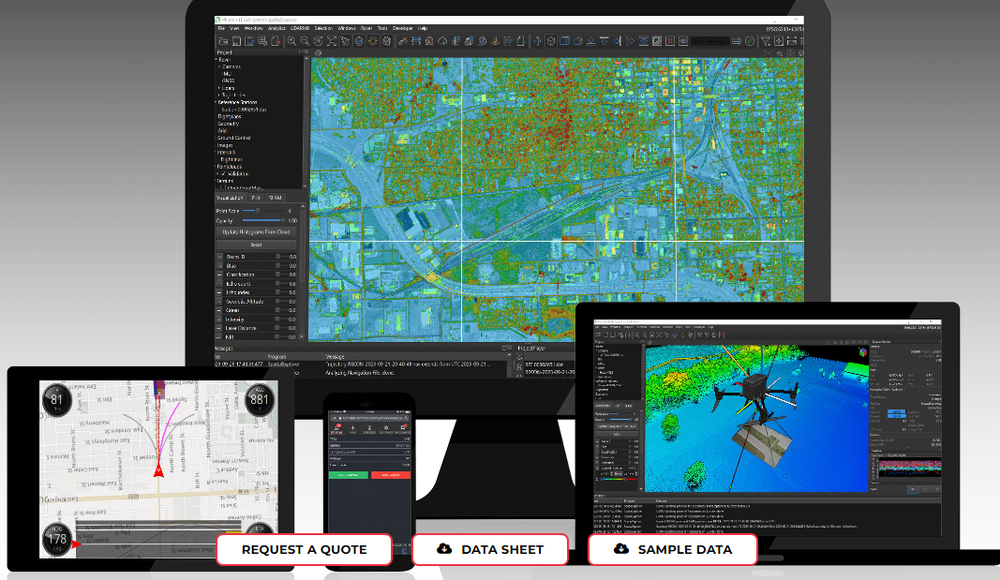This screenshot has height=580, width=1000.
Task: Toggle the Laser Distance attribute row button
Action: 220,328
